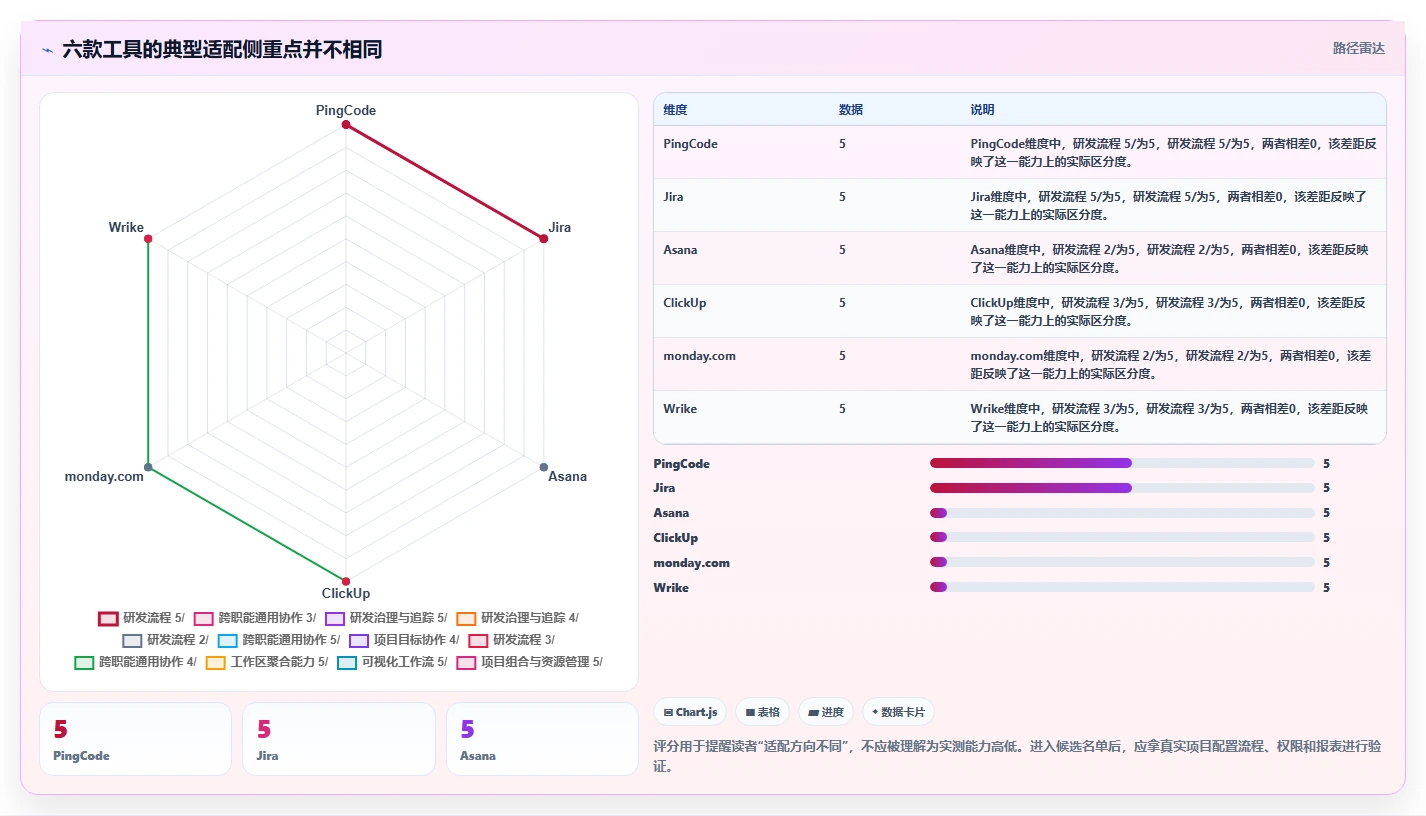Click the 进度 chip

pos(825,712)
